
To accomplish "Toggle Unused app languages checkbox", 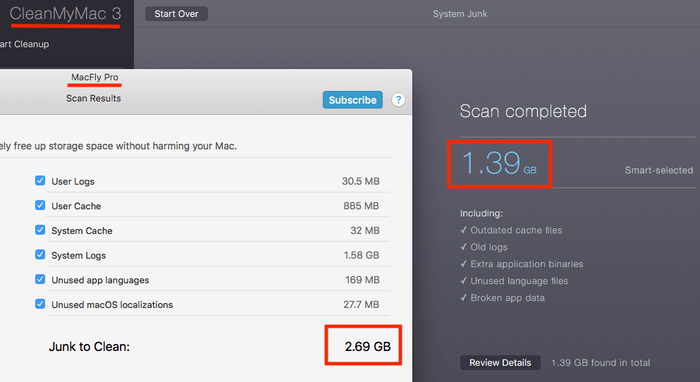I will coord(40,279).
